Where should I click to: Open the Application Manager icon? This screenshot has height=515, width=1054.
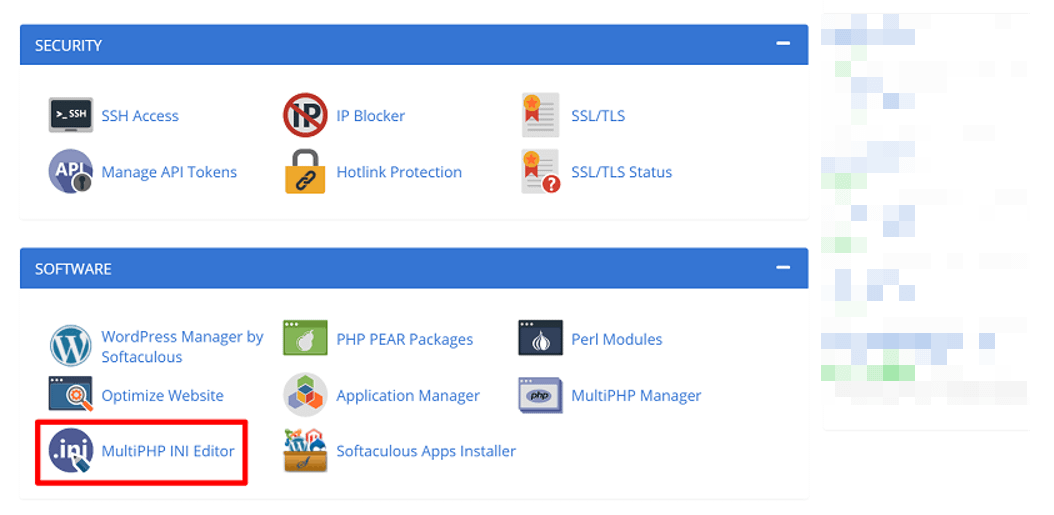[x=305, y=395]
